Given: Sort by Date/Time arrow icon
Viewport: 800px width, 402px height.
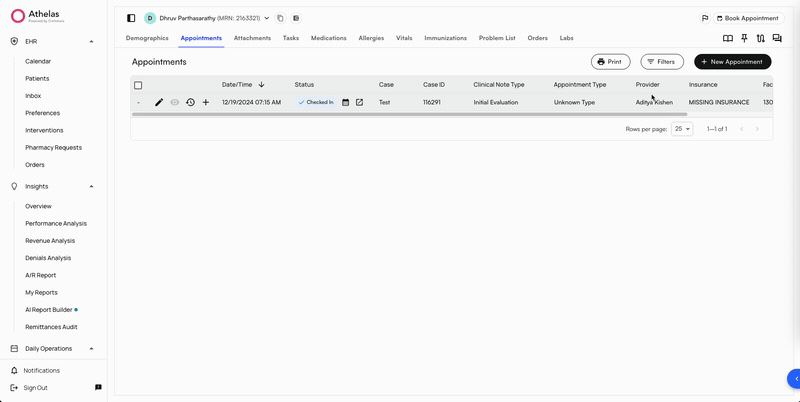Looking at the screenshot, I should (262, 85).
